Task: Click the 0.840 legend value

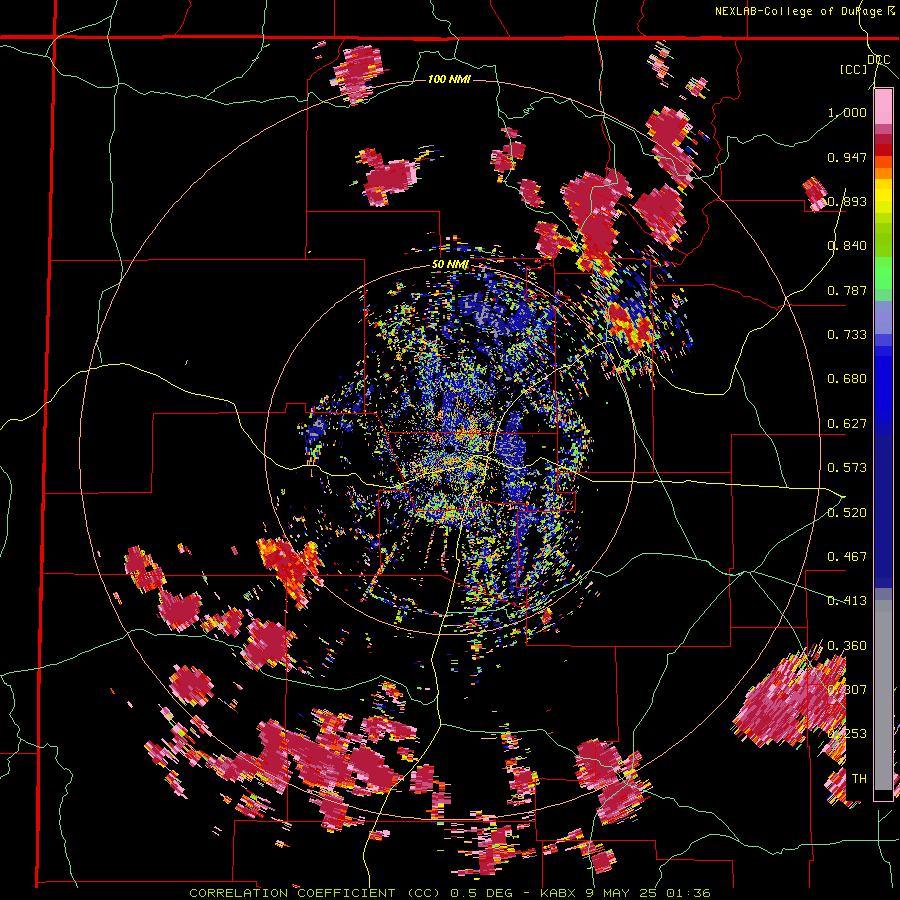Action: tap(847, 246)
